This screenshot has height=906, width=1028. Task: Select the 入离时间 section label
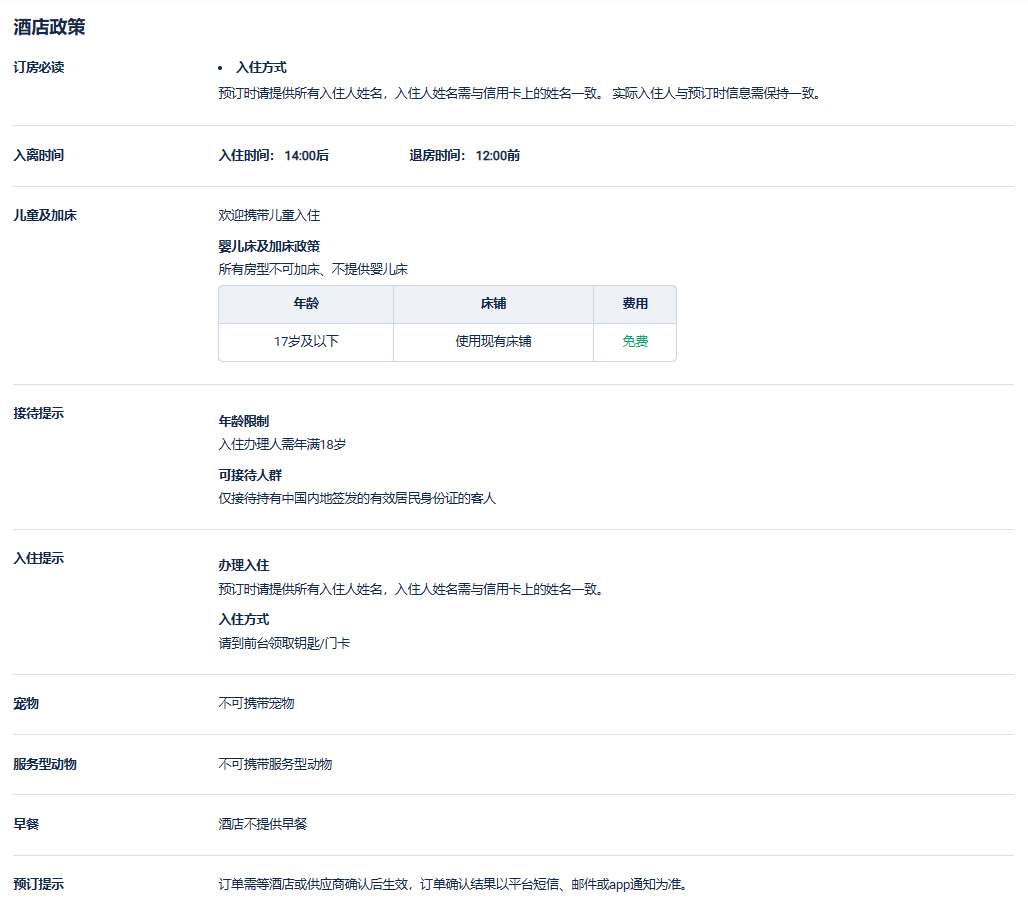(39, 156)
